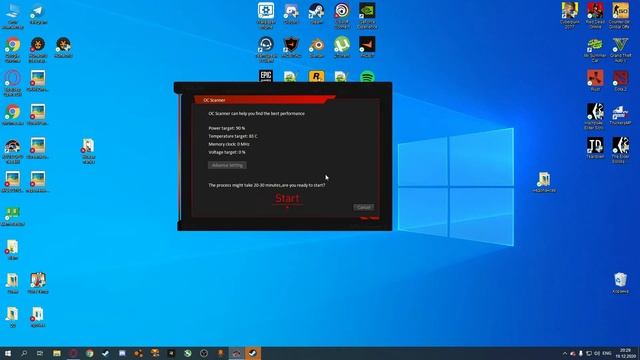Click "Voltage target: 0 %" line
The height and width of the screenshot is (360, 640).
tap(227, 152)
